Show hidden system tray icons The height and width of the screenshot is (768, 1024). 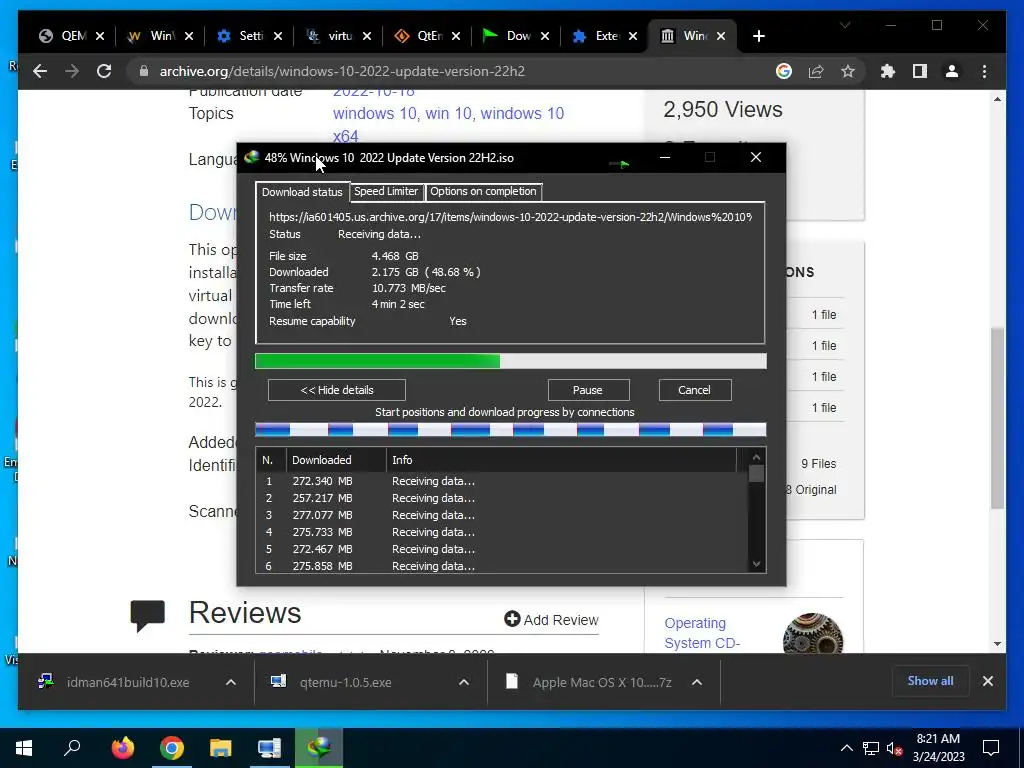(x=846, y=748)
